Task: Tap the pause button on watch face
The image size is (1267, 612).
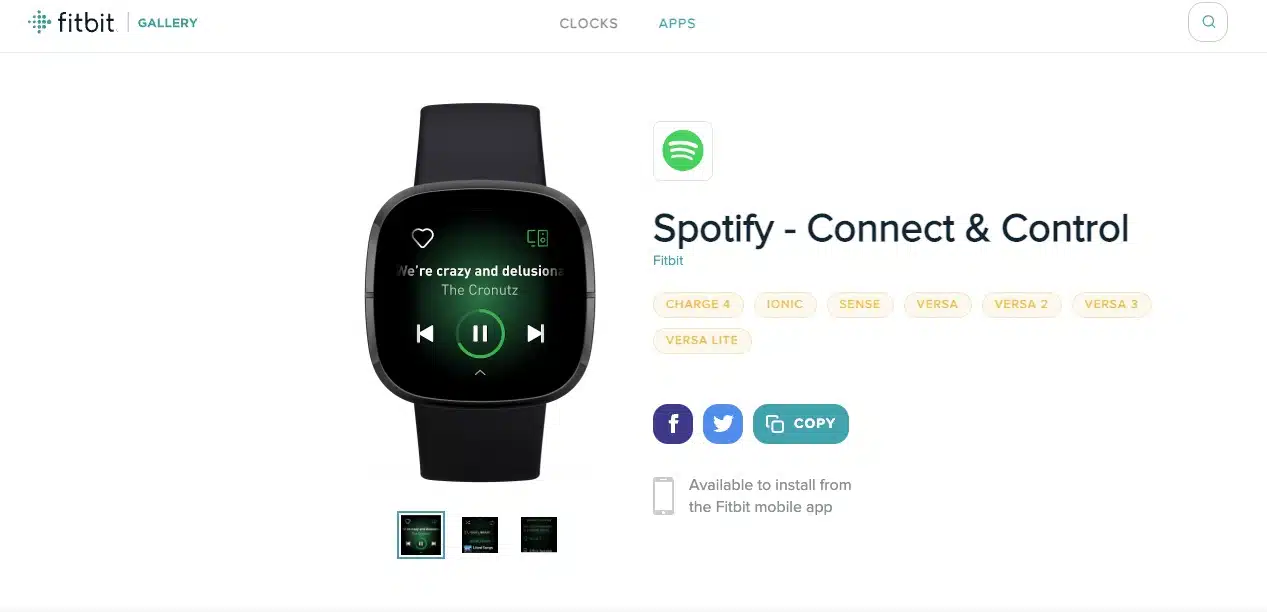Action: (480, 333)
